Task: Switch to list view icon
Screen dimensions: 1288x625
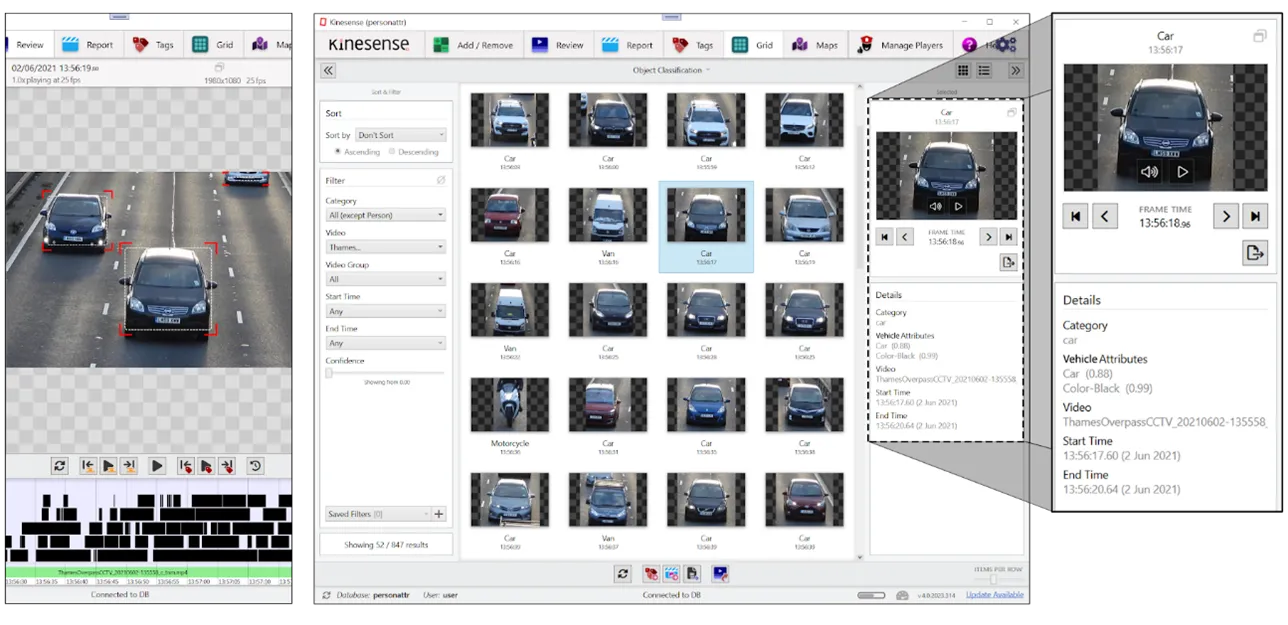Action: tap(984, 71)
